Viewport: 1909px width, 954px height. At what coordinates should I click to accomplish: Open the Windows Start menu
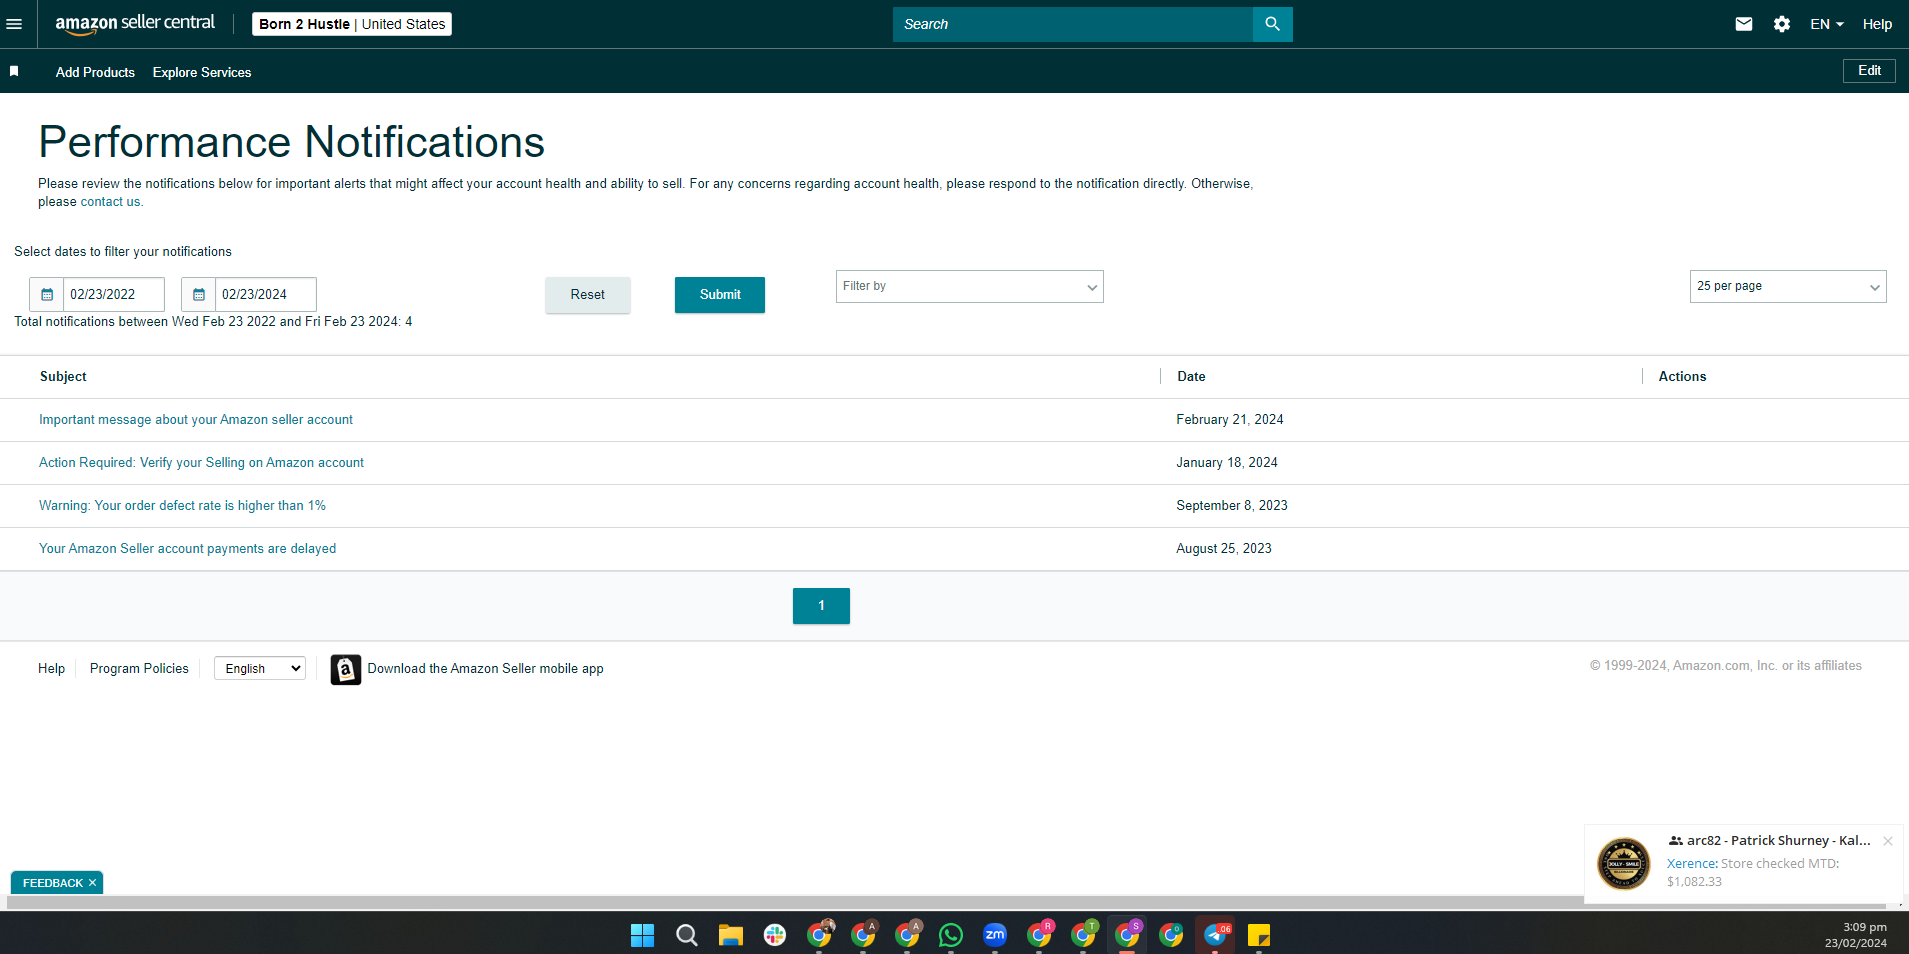click(x=642, y=935)
